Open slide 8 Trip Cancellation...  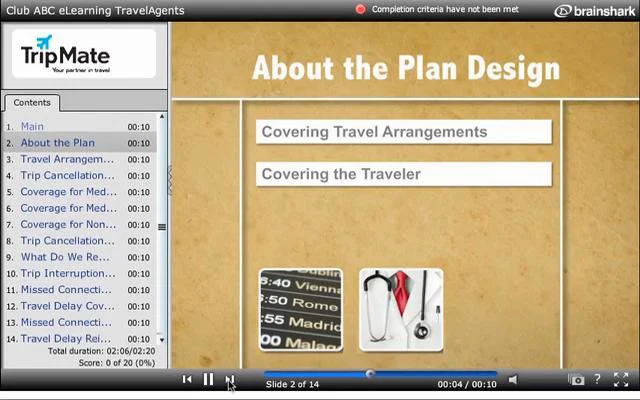click(68, 241)
